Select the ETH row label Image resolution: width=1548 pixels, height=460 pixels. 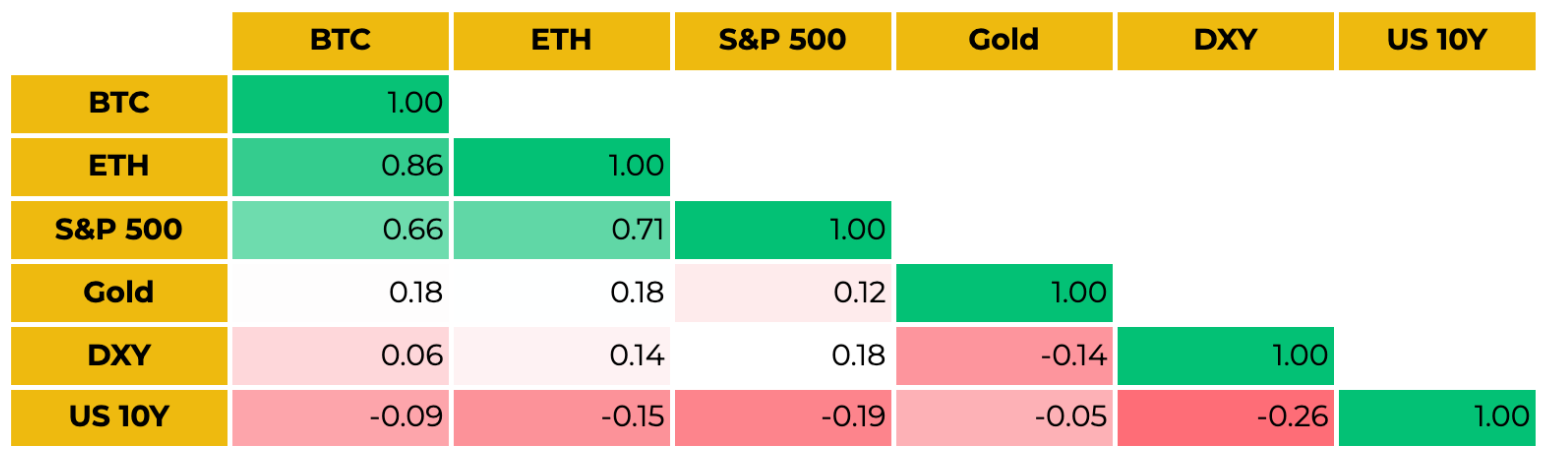(119, 167)
